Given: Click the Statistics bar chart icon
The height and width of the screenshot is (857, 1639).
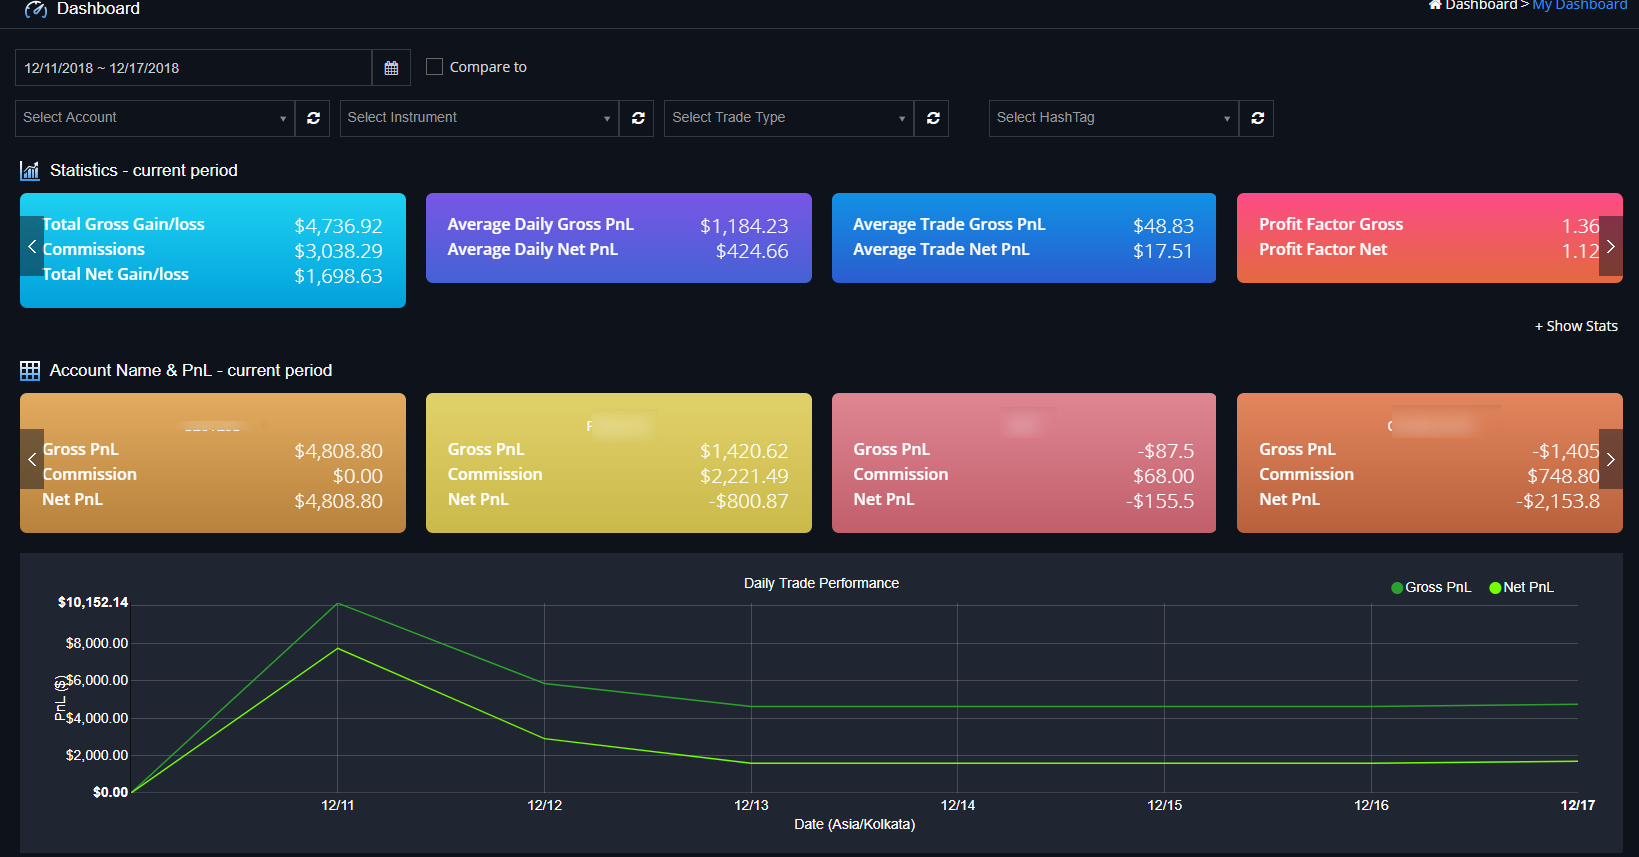Looking at the screenshot, I should (30, 171).
